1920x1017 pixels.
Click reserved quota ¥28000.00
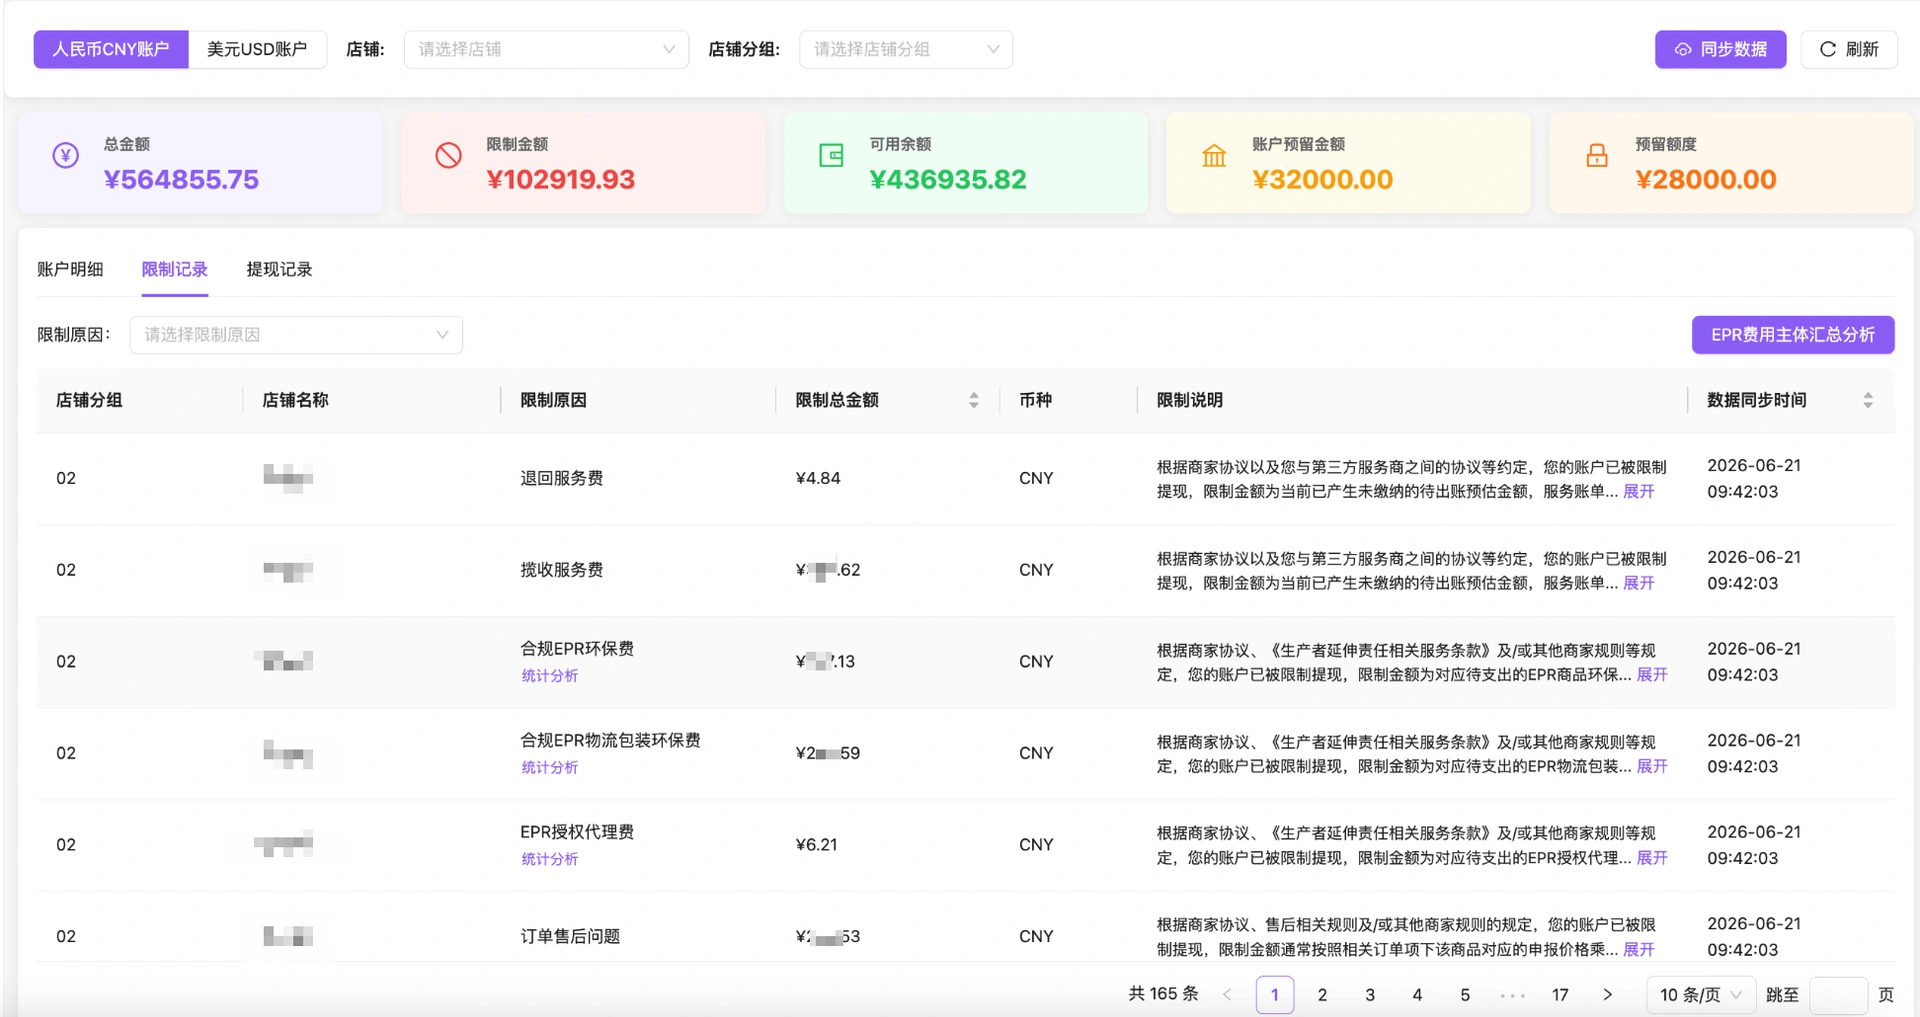(1706, 180)
